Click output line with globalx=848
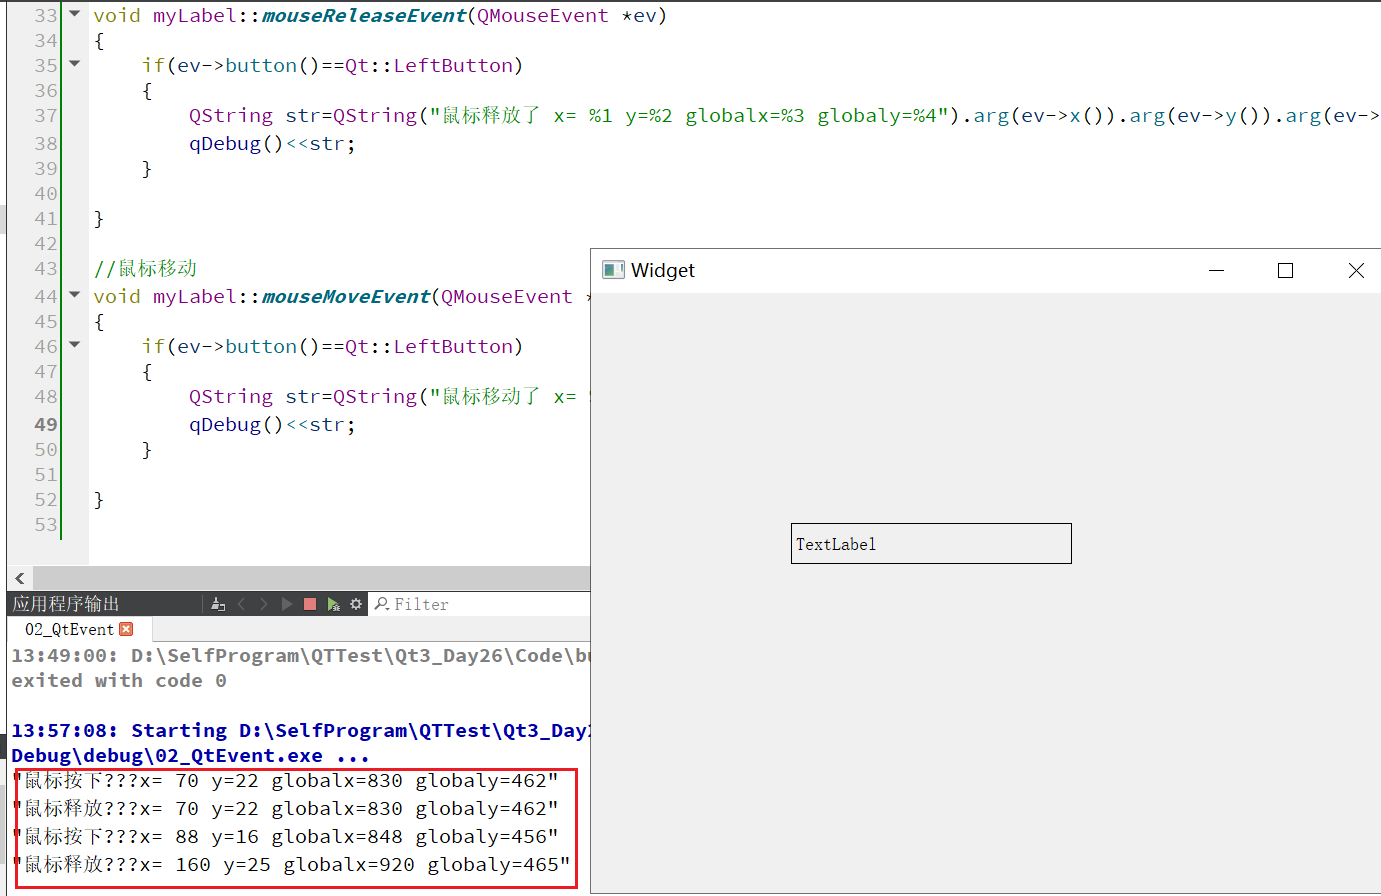Image resolution: width=1381 pixels, height=896 pixels. coord(285,837)
